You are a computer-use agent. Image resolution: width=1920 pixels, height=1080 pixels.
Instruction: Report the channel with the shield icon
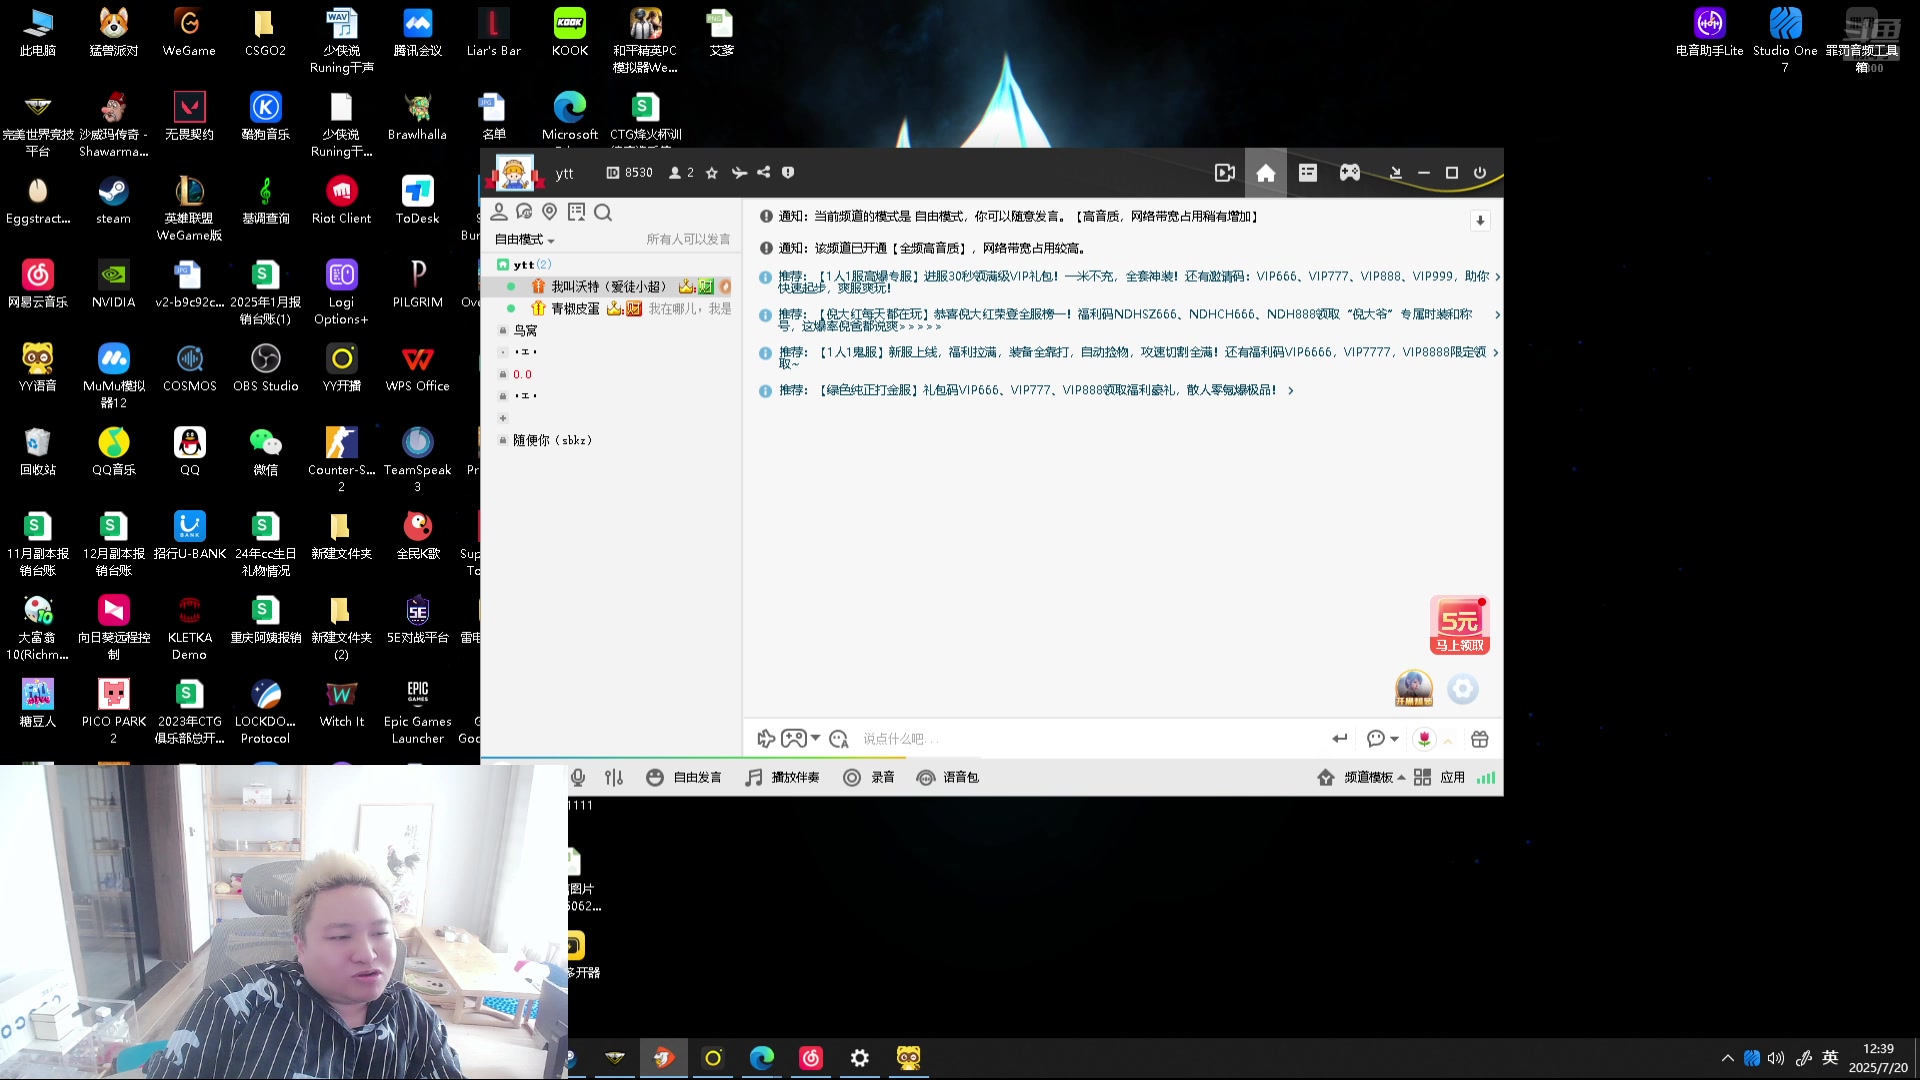pos(788,172)
